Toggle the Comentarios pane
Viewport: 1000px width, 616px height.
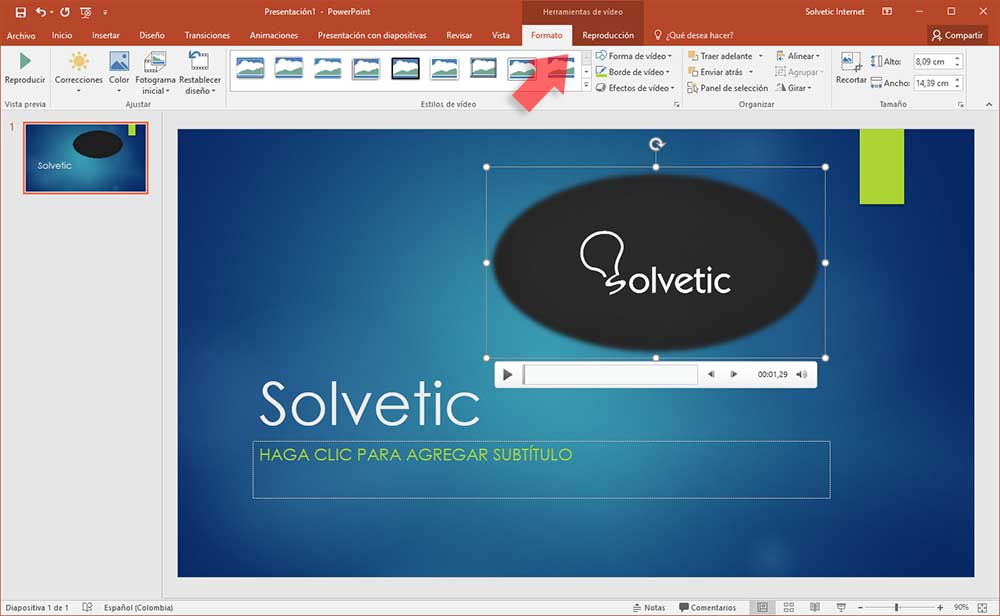coord(707,607)
